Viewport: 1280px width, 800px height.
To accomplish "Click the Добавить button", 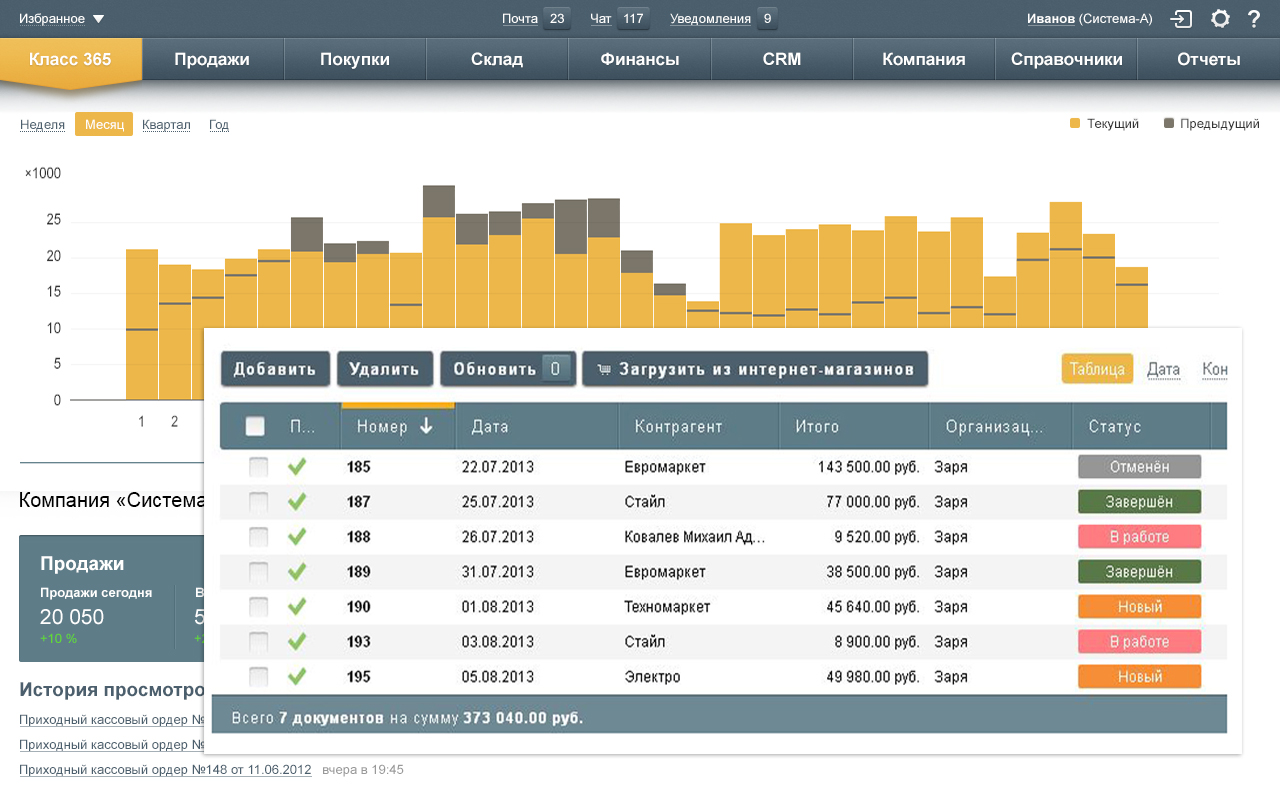I will coord(275,369).
